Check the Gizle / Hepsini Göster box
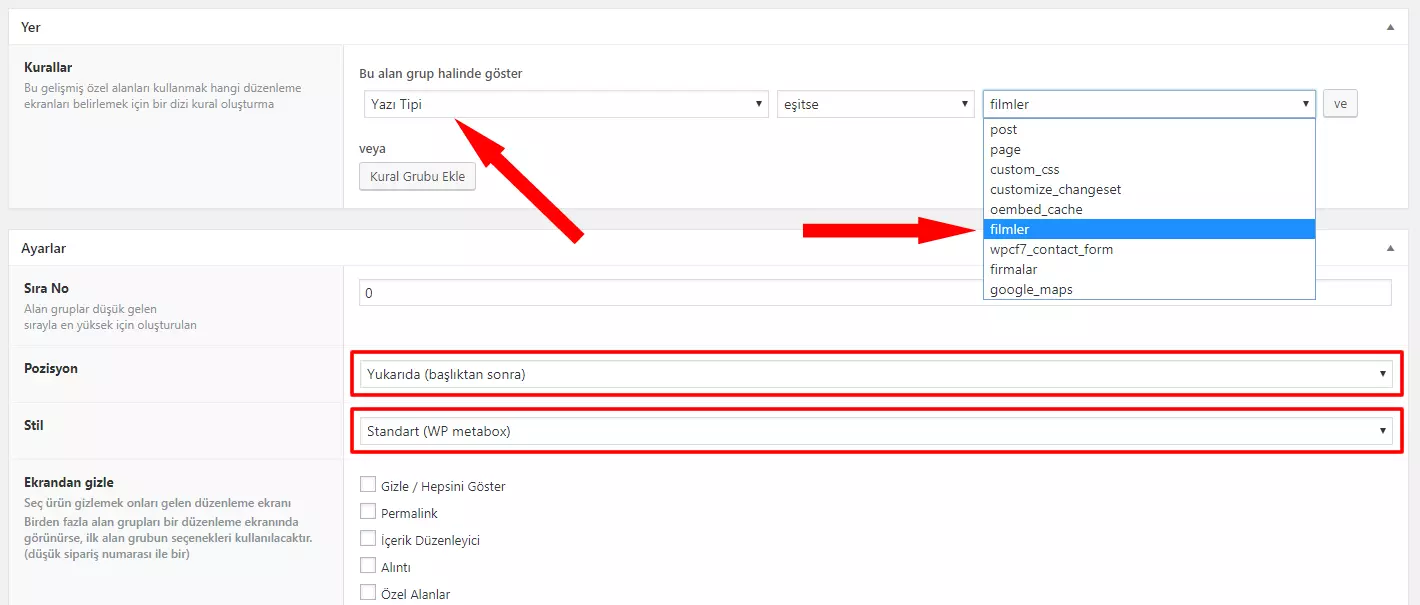The image size is (1420, 605). (368, 485)
